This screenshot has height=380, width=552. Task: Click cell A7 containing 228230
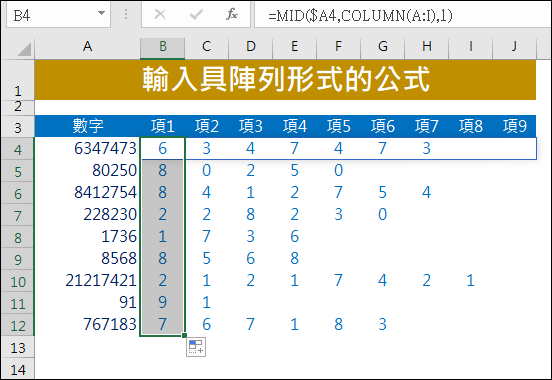click(x=87, y=214)
